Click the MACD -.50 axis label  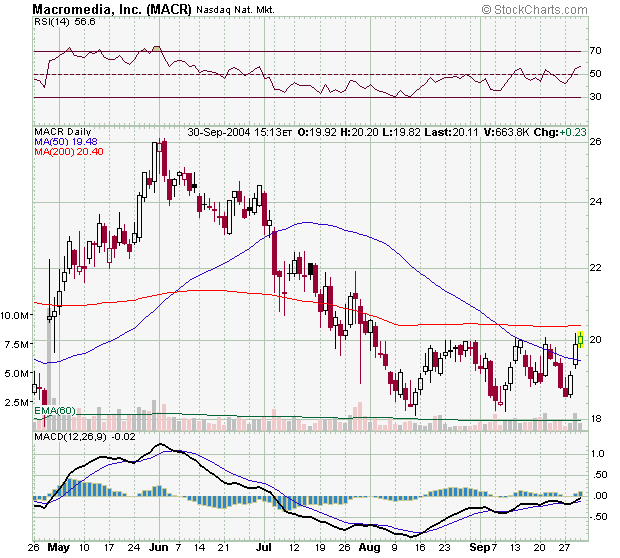pos(597,517)
